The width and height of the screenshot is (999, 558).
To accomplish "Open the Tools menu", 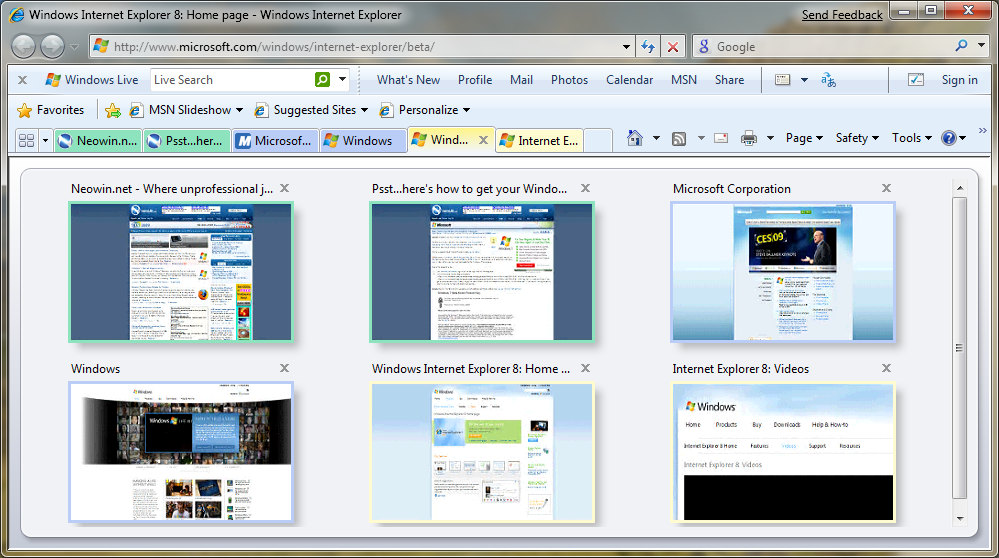I will pos(912,138).
